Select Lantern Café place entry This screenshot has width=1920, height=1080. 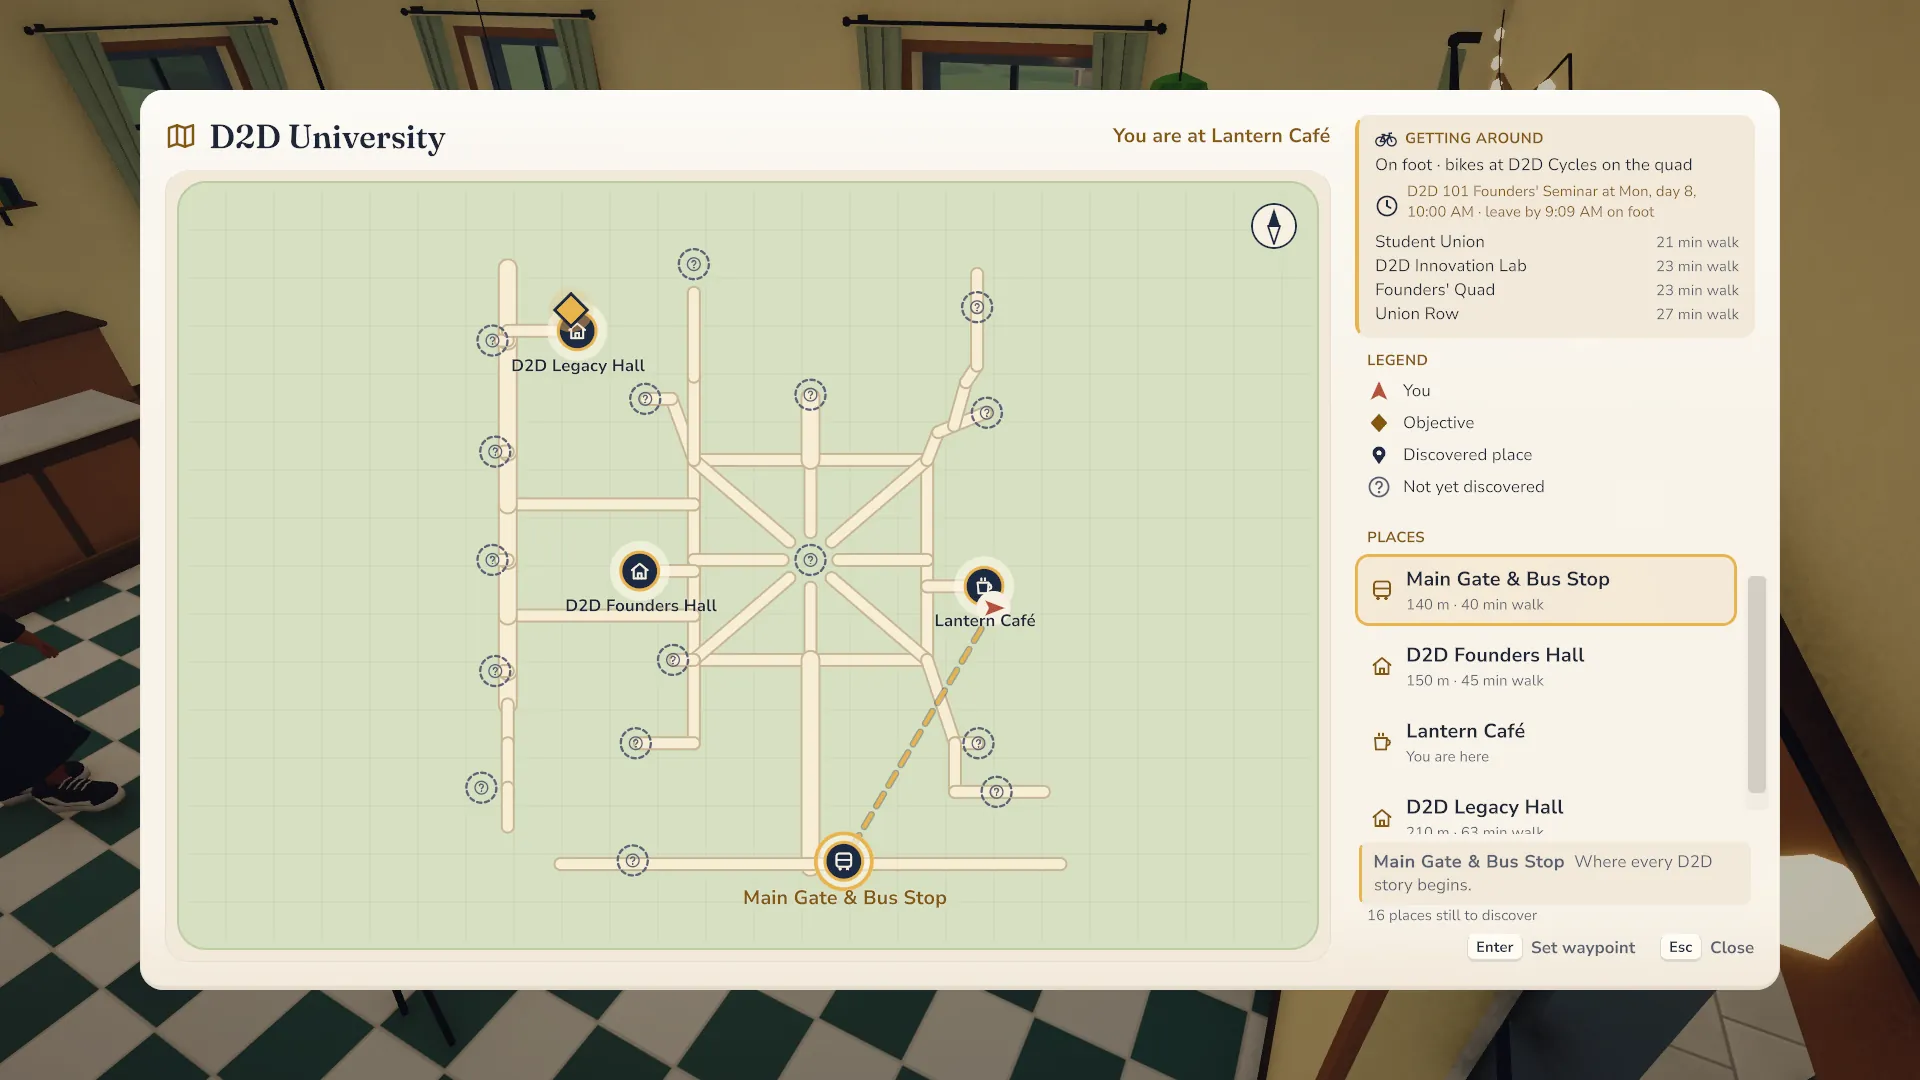(x=1545, y=742)
